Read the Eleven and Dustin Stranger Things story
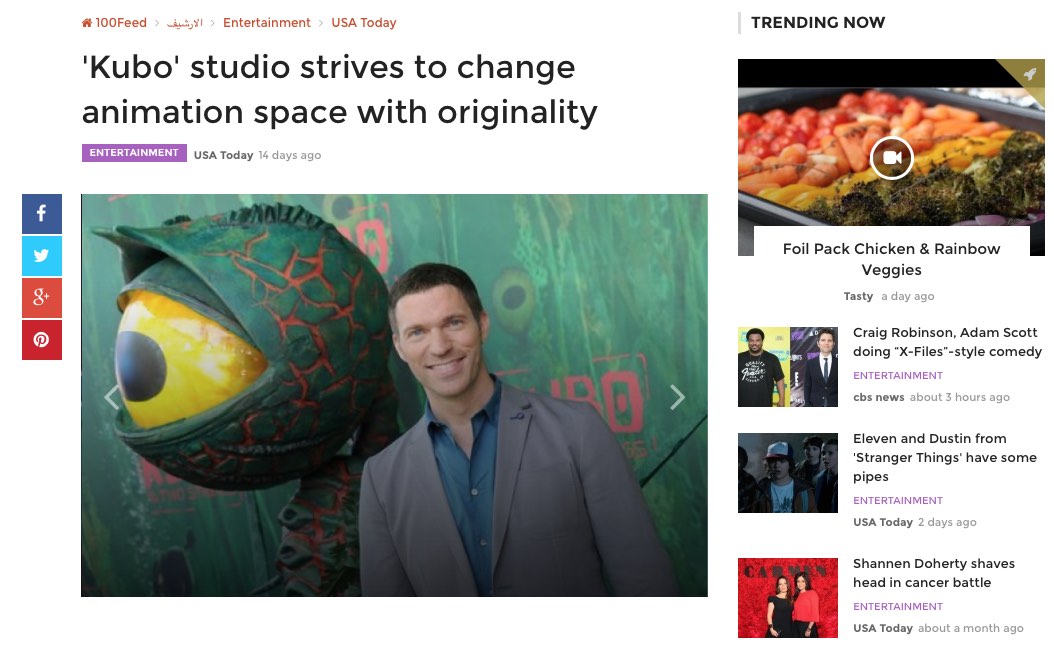Viewport: 1054px width, 650px height. click(x=944, y=457)
